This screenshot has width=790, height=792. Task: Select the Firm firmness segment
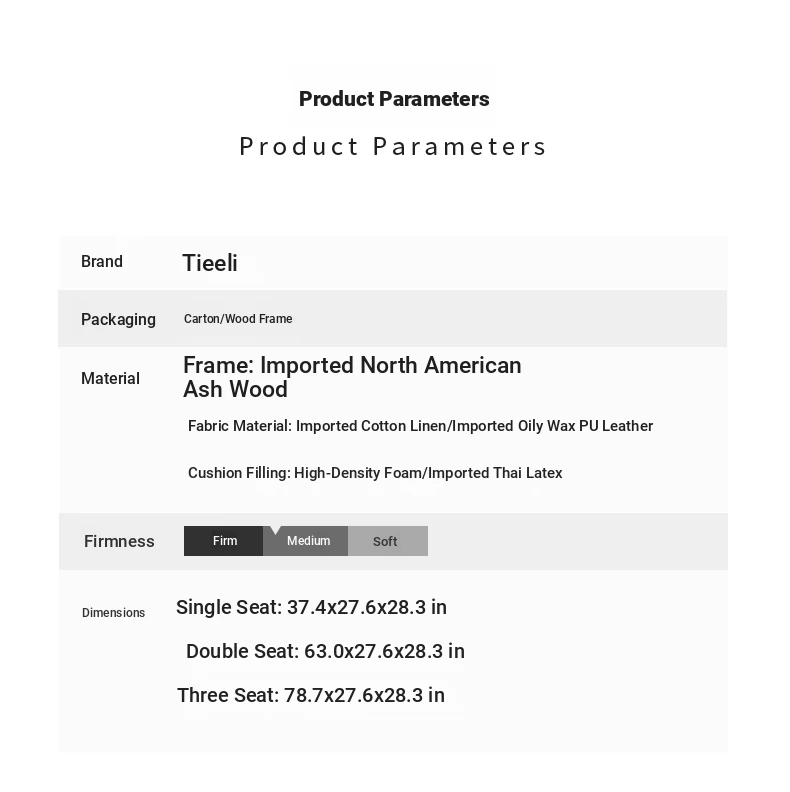point(224,541)
